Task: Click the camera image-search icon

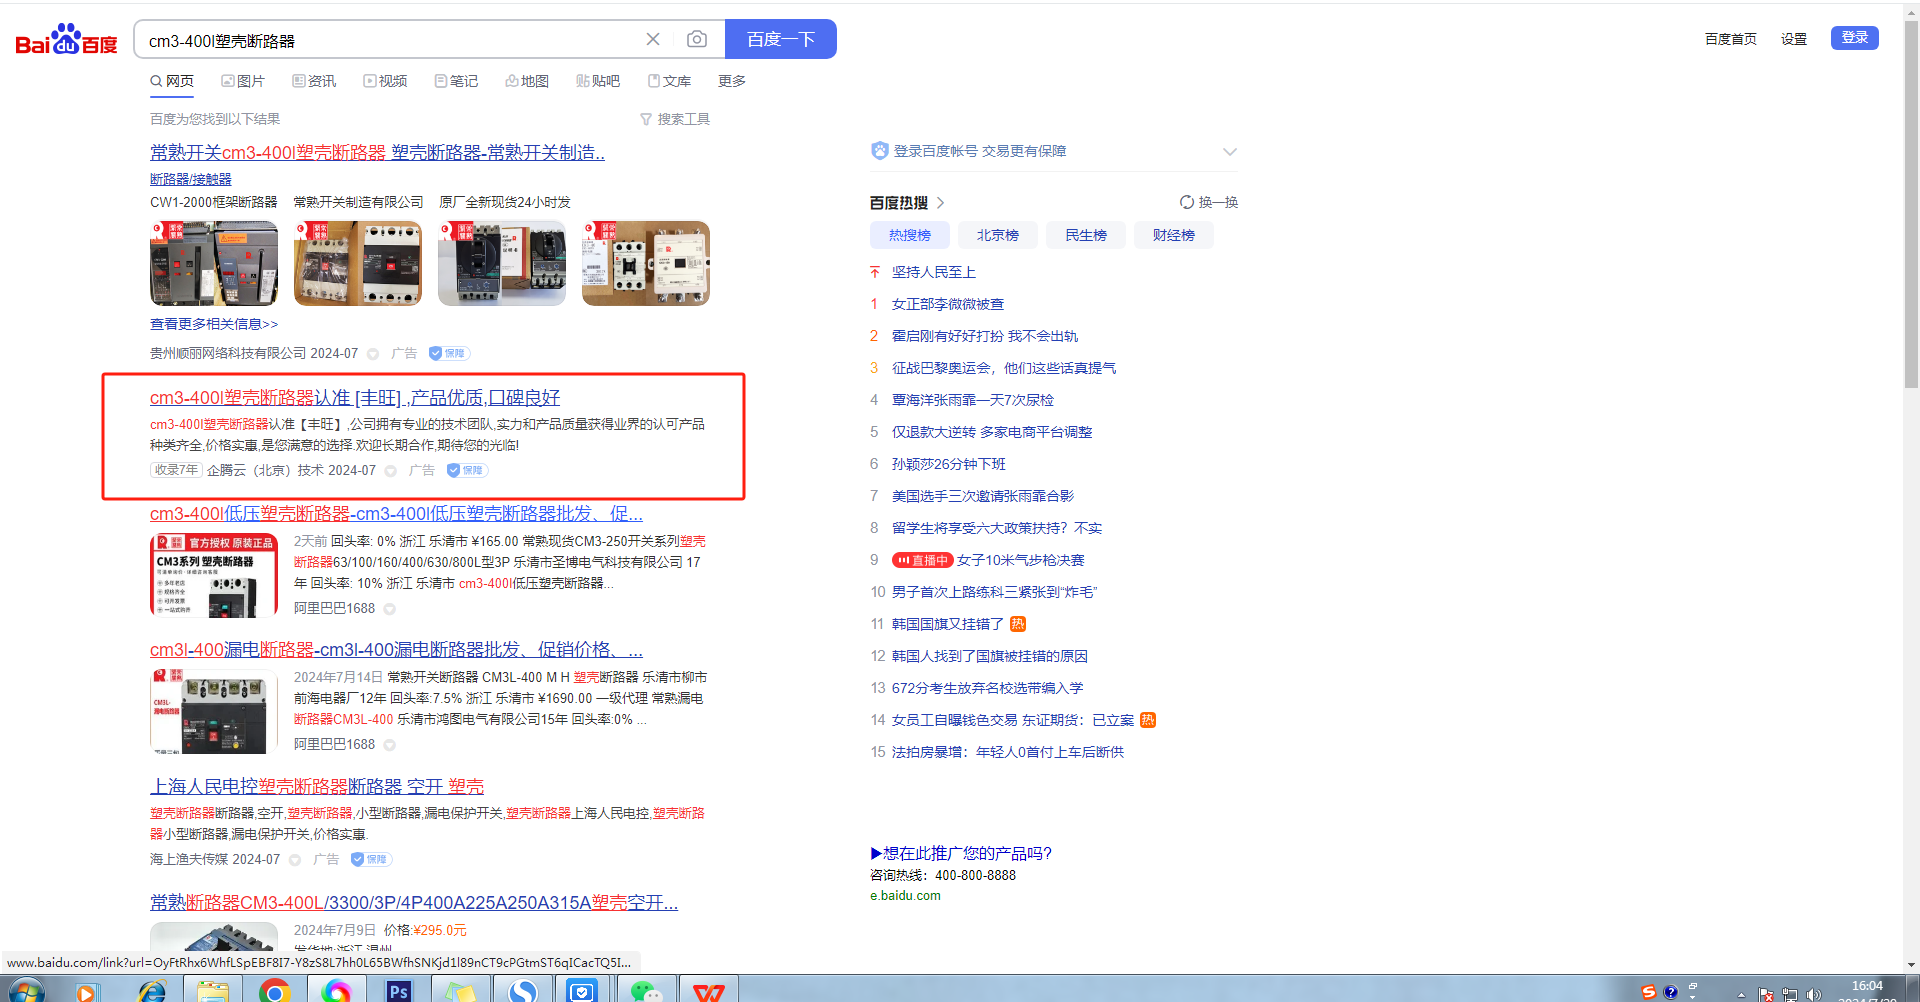Action: pyautogui.click(x=697, y=39)
